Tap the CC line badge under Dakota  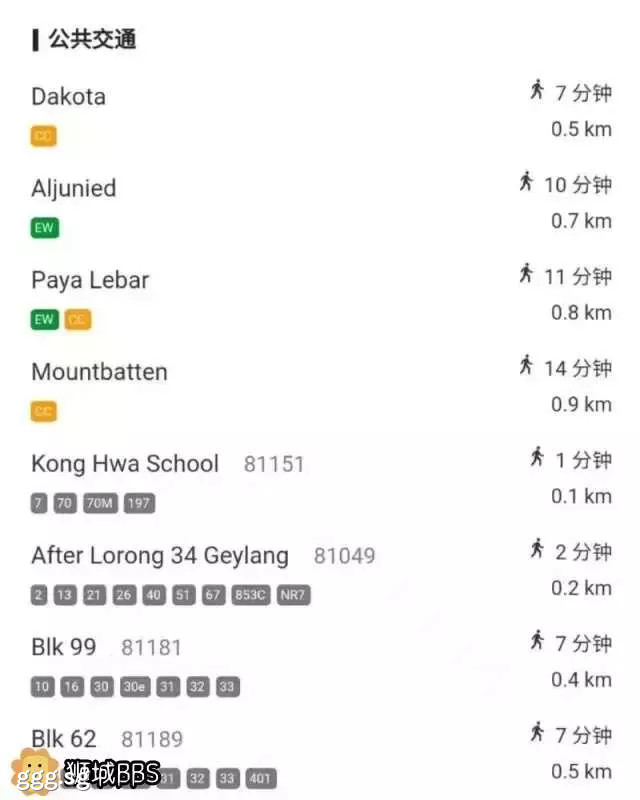[43, 136]
